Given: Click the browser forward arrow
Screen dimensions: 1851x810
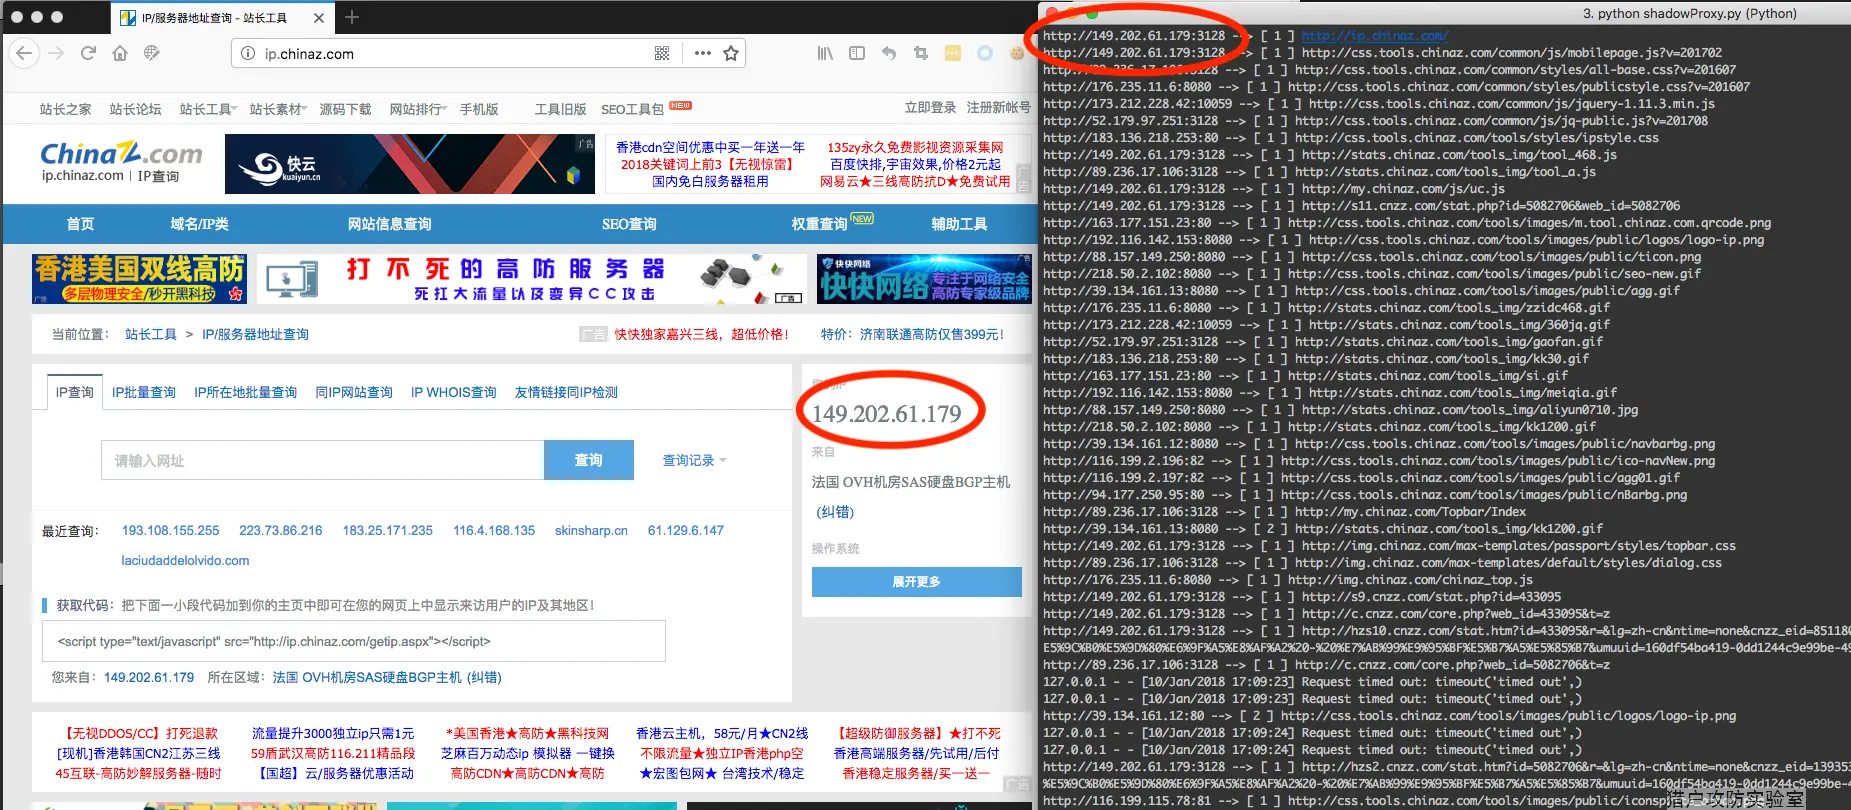Looking at the screenshot, I should (x=56, y=53).
